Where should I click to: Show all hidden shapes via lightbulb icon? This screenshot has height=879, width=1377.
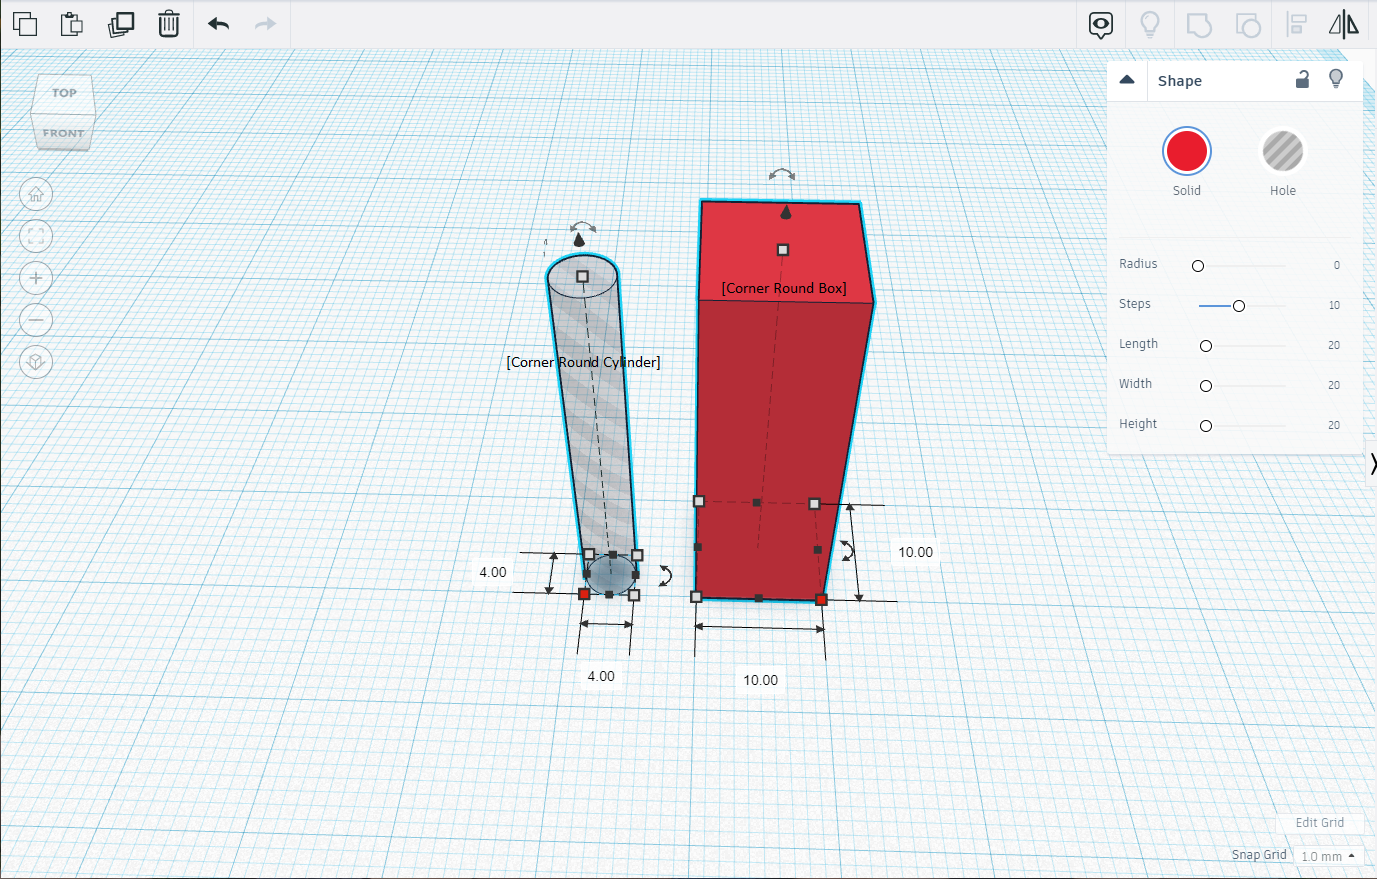click(x=1149, y=24)
